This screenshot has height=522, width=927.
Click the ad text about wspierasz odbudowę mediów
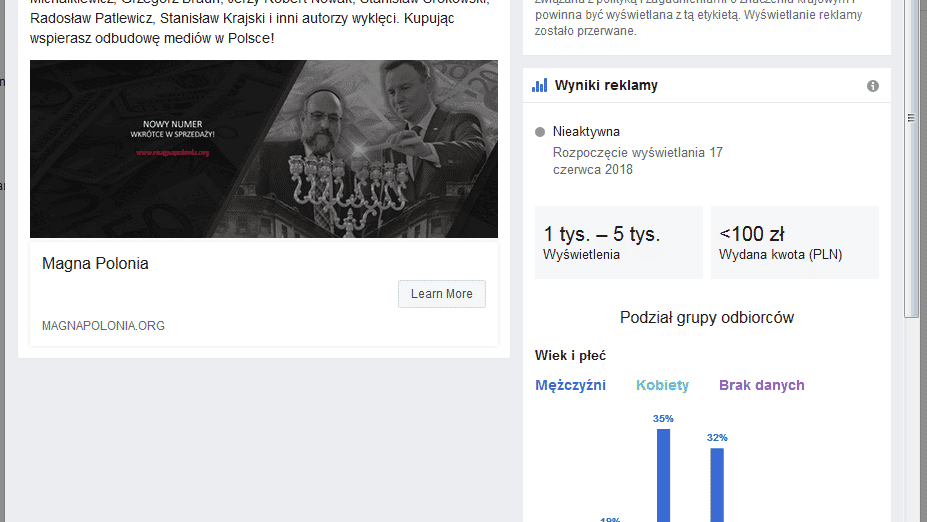pyautogui.click(x=152, y=38)
